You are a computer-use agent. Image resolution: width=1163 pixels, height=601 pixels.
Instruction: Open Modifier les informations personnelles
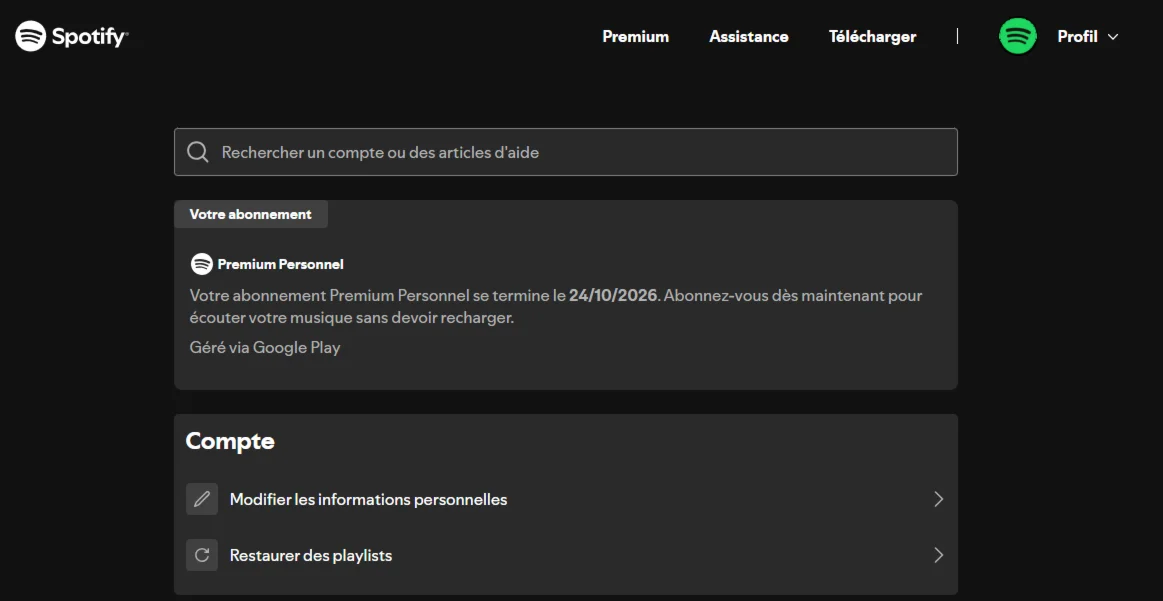[x=368, y=499]
